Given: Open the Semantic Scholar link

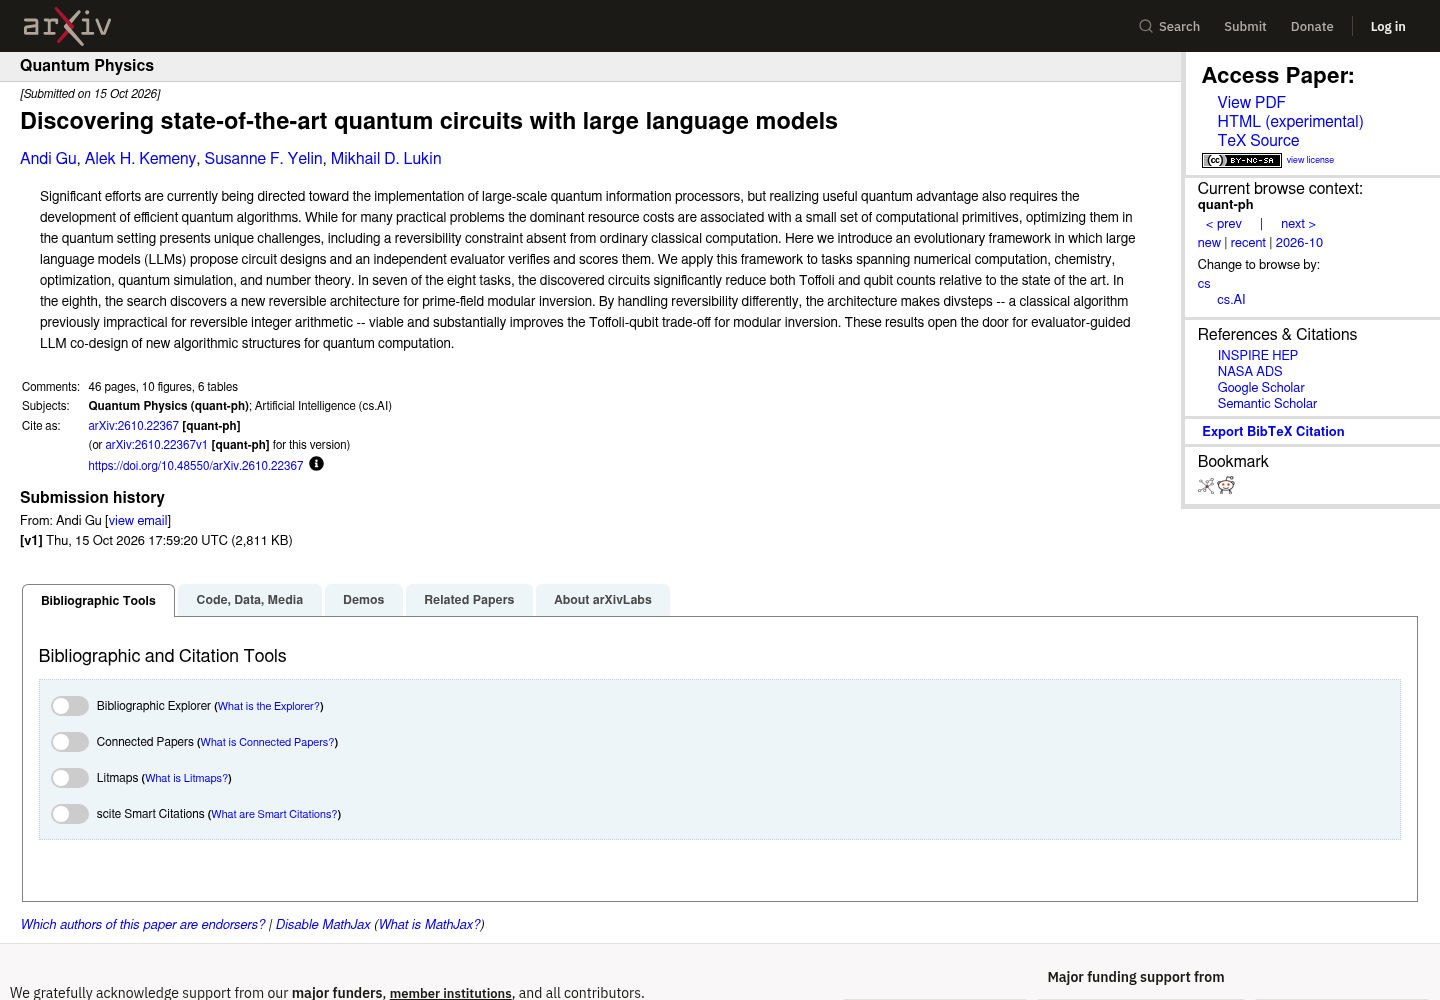Looking at the screenshot, I should [x=1267, y=404].
